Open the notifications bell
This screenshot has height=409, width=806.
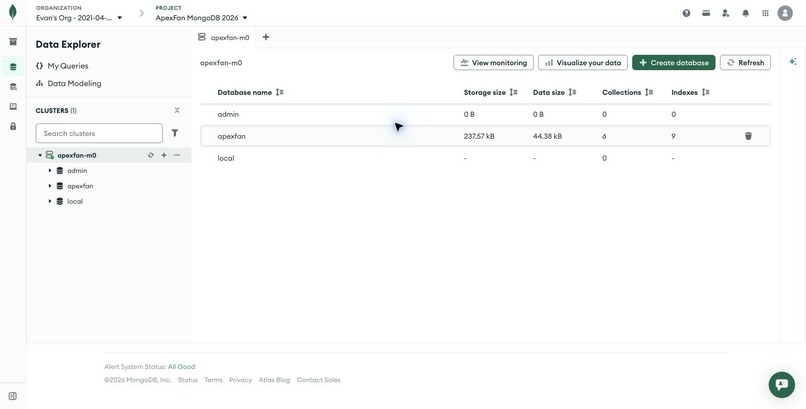coord(745,13)
